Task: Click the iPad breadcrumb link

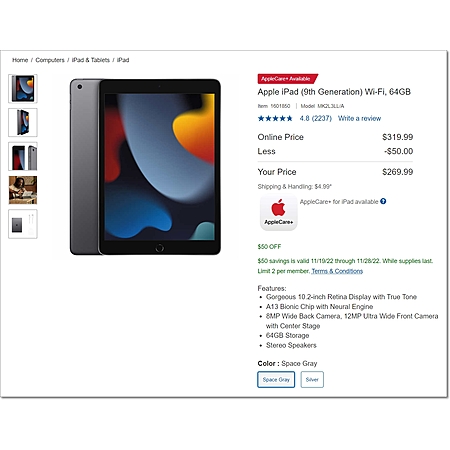Action: (123, 60)
